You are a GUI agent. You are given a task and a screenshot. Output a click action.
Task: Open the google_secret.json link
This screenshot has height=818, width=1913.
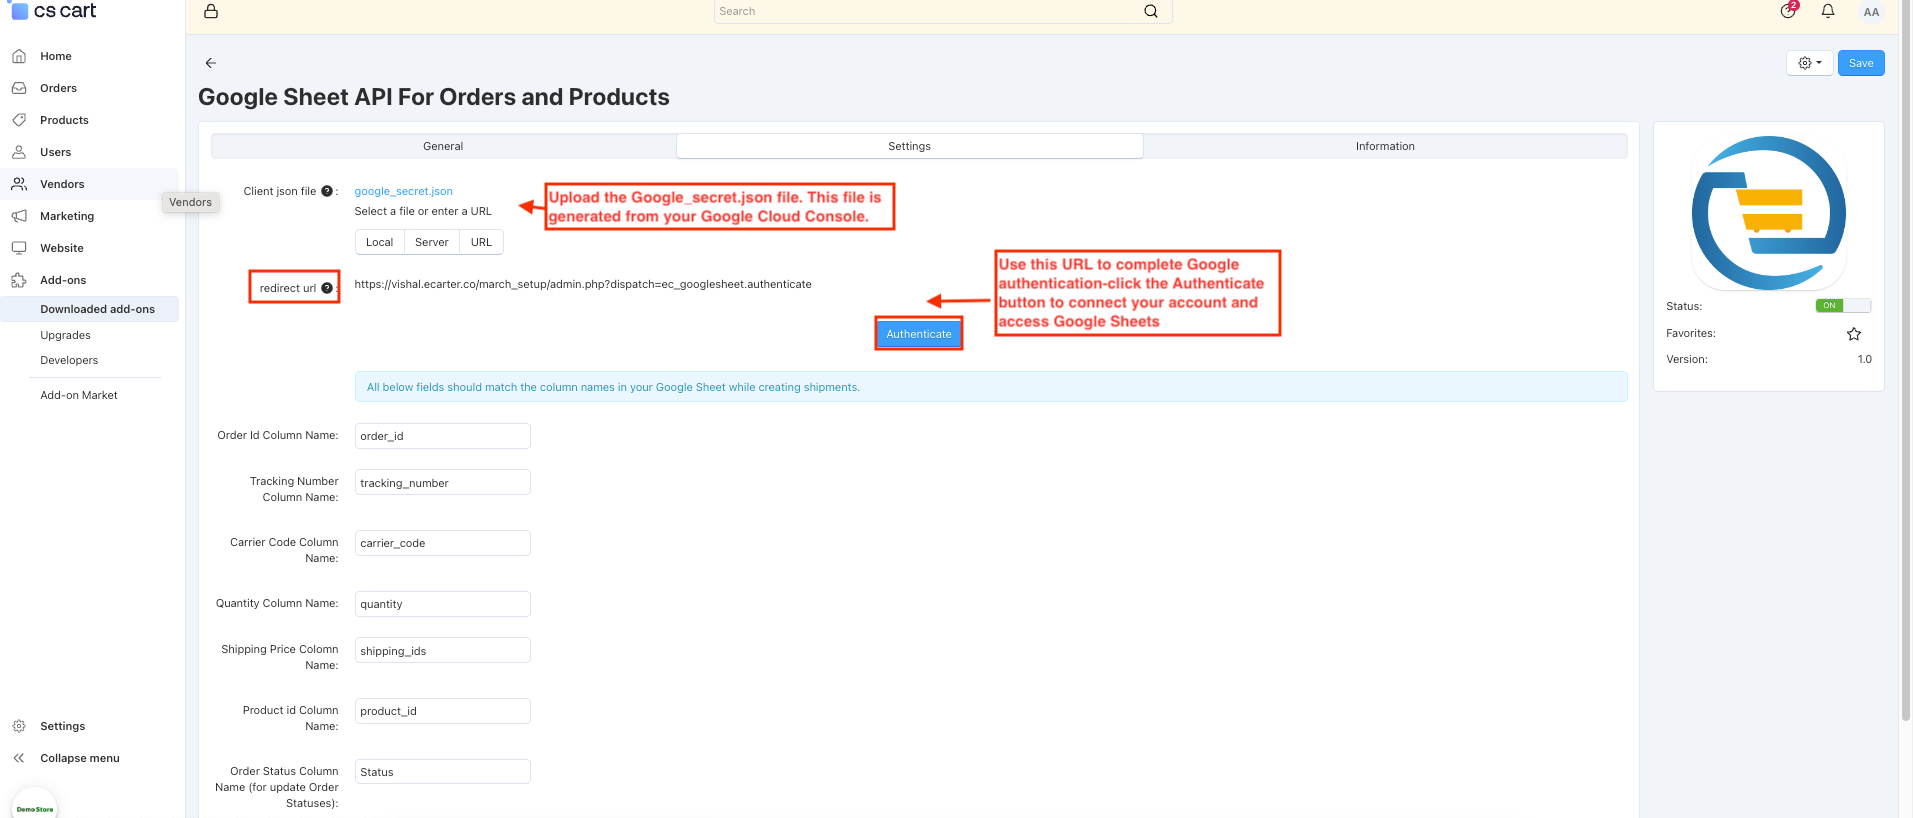404,191
